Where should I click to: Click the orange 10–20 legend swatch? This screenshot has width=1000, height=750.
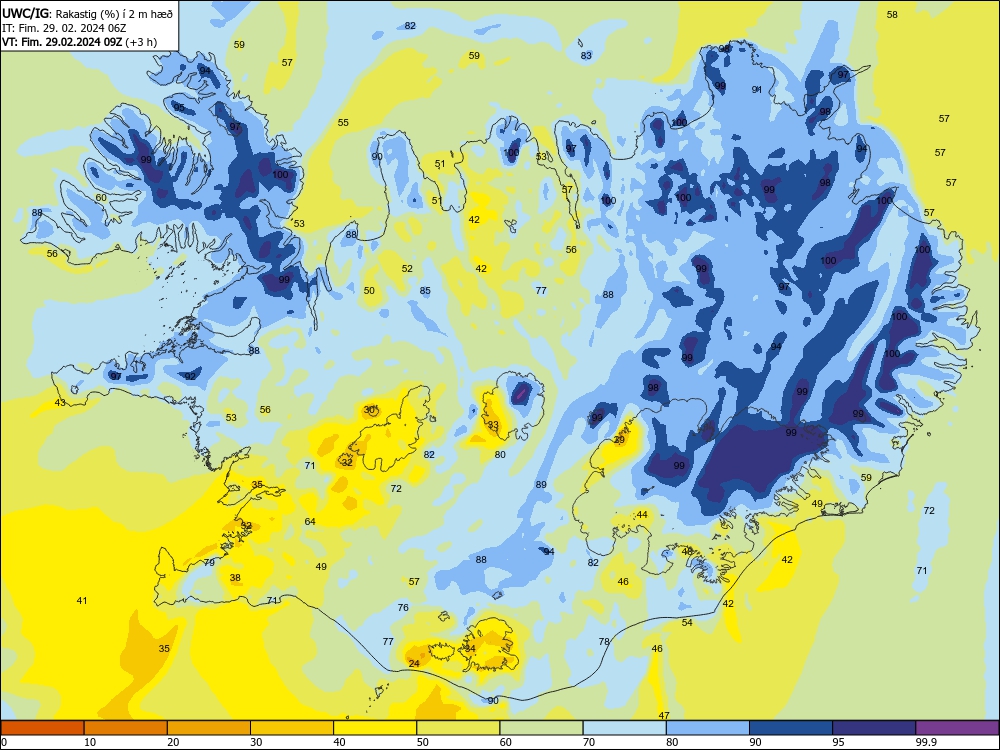tap(126, 728)
